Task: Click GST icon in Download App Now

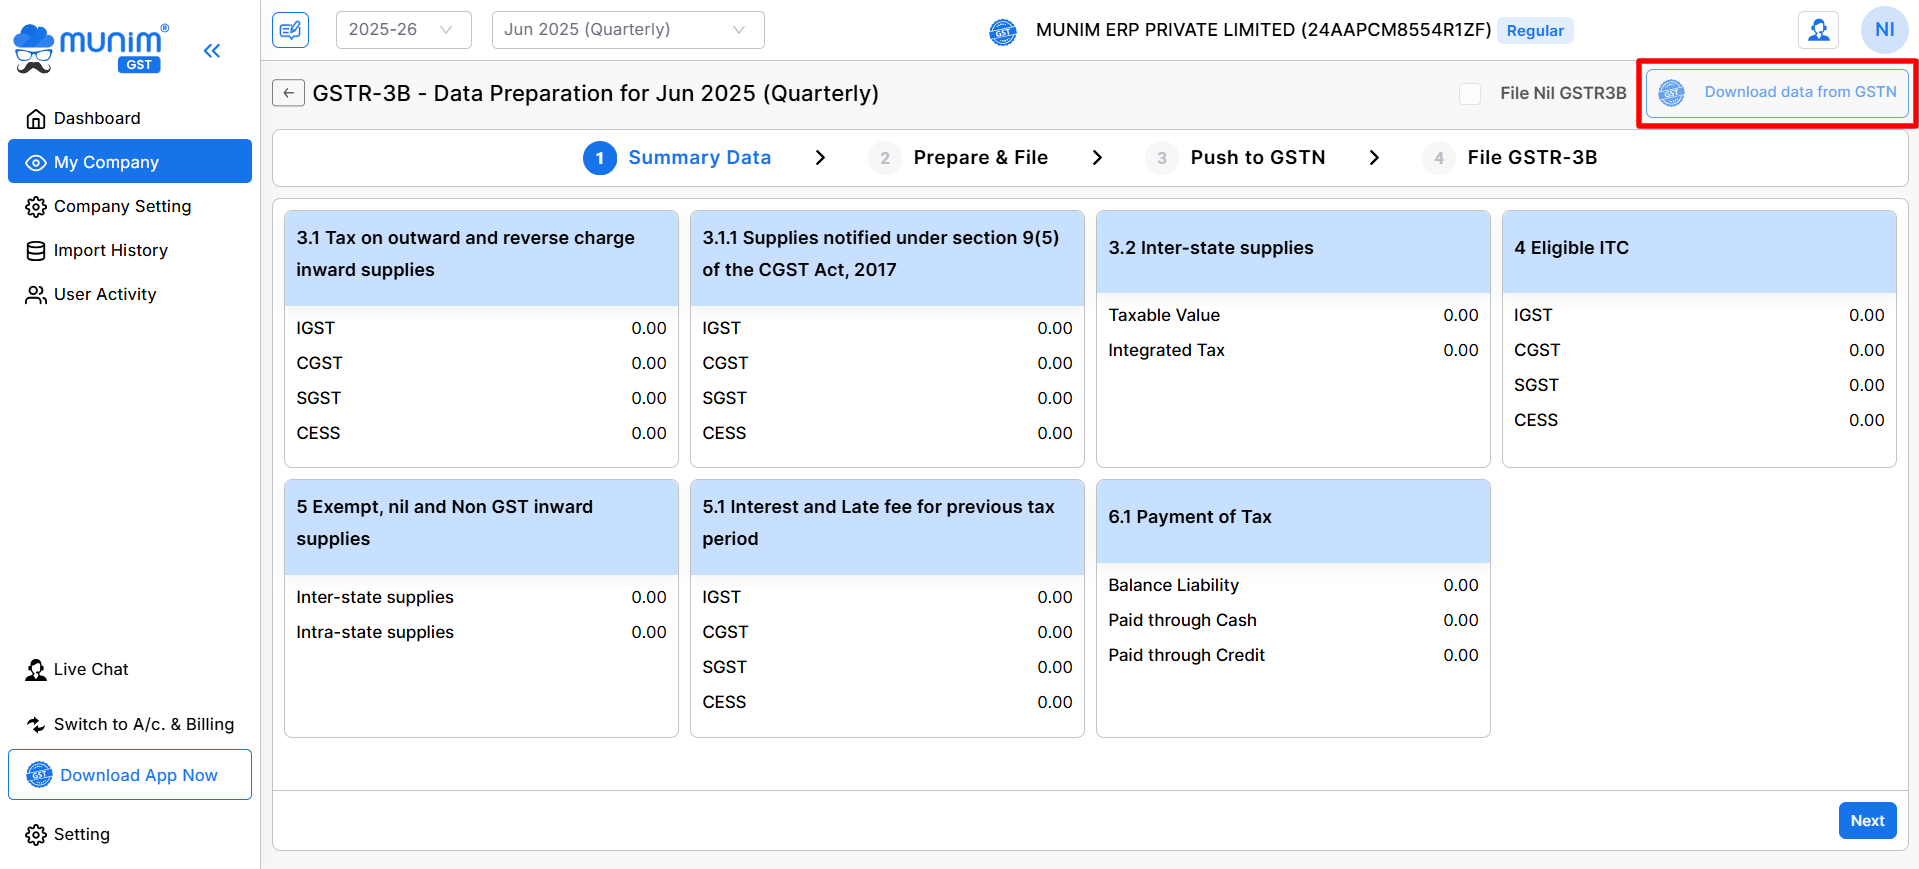Action: 39,775
